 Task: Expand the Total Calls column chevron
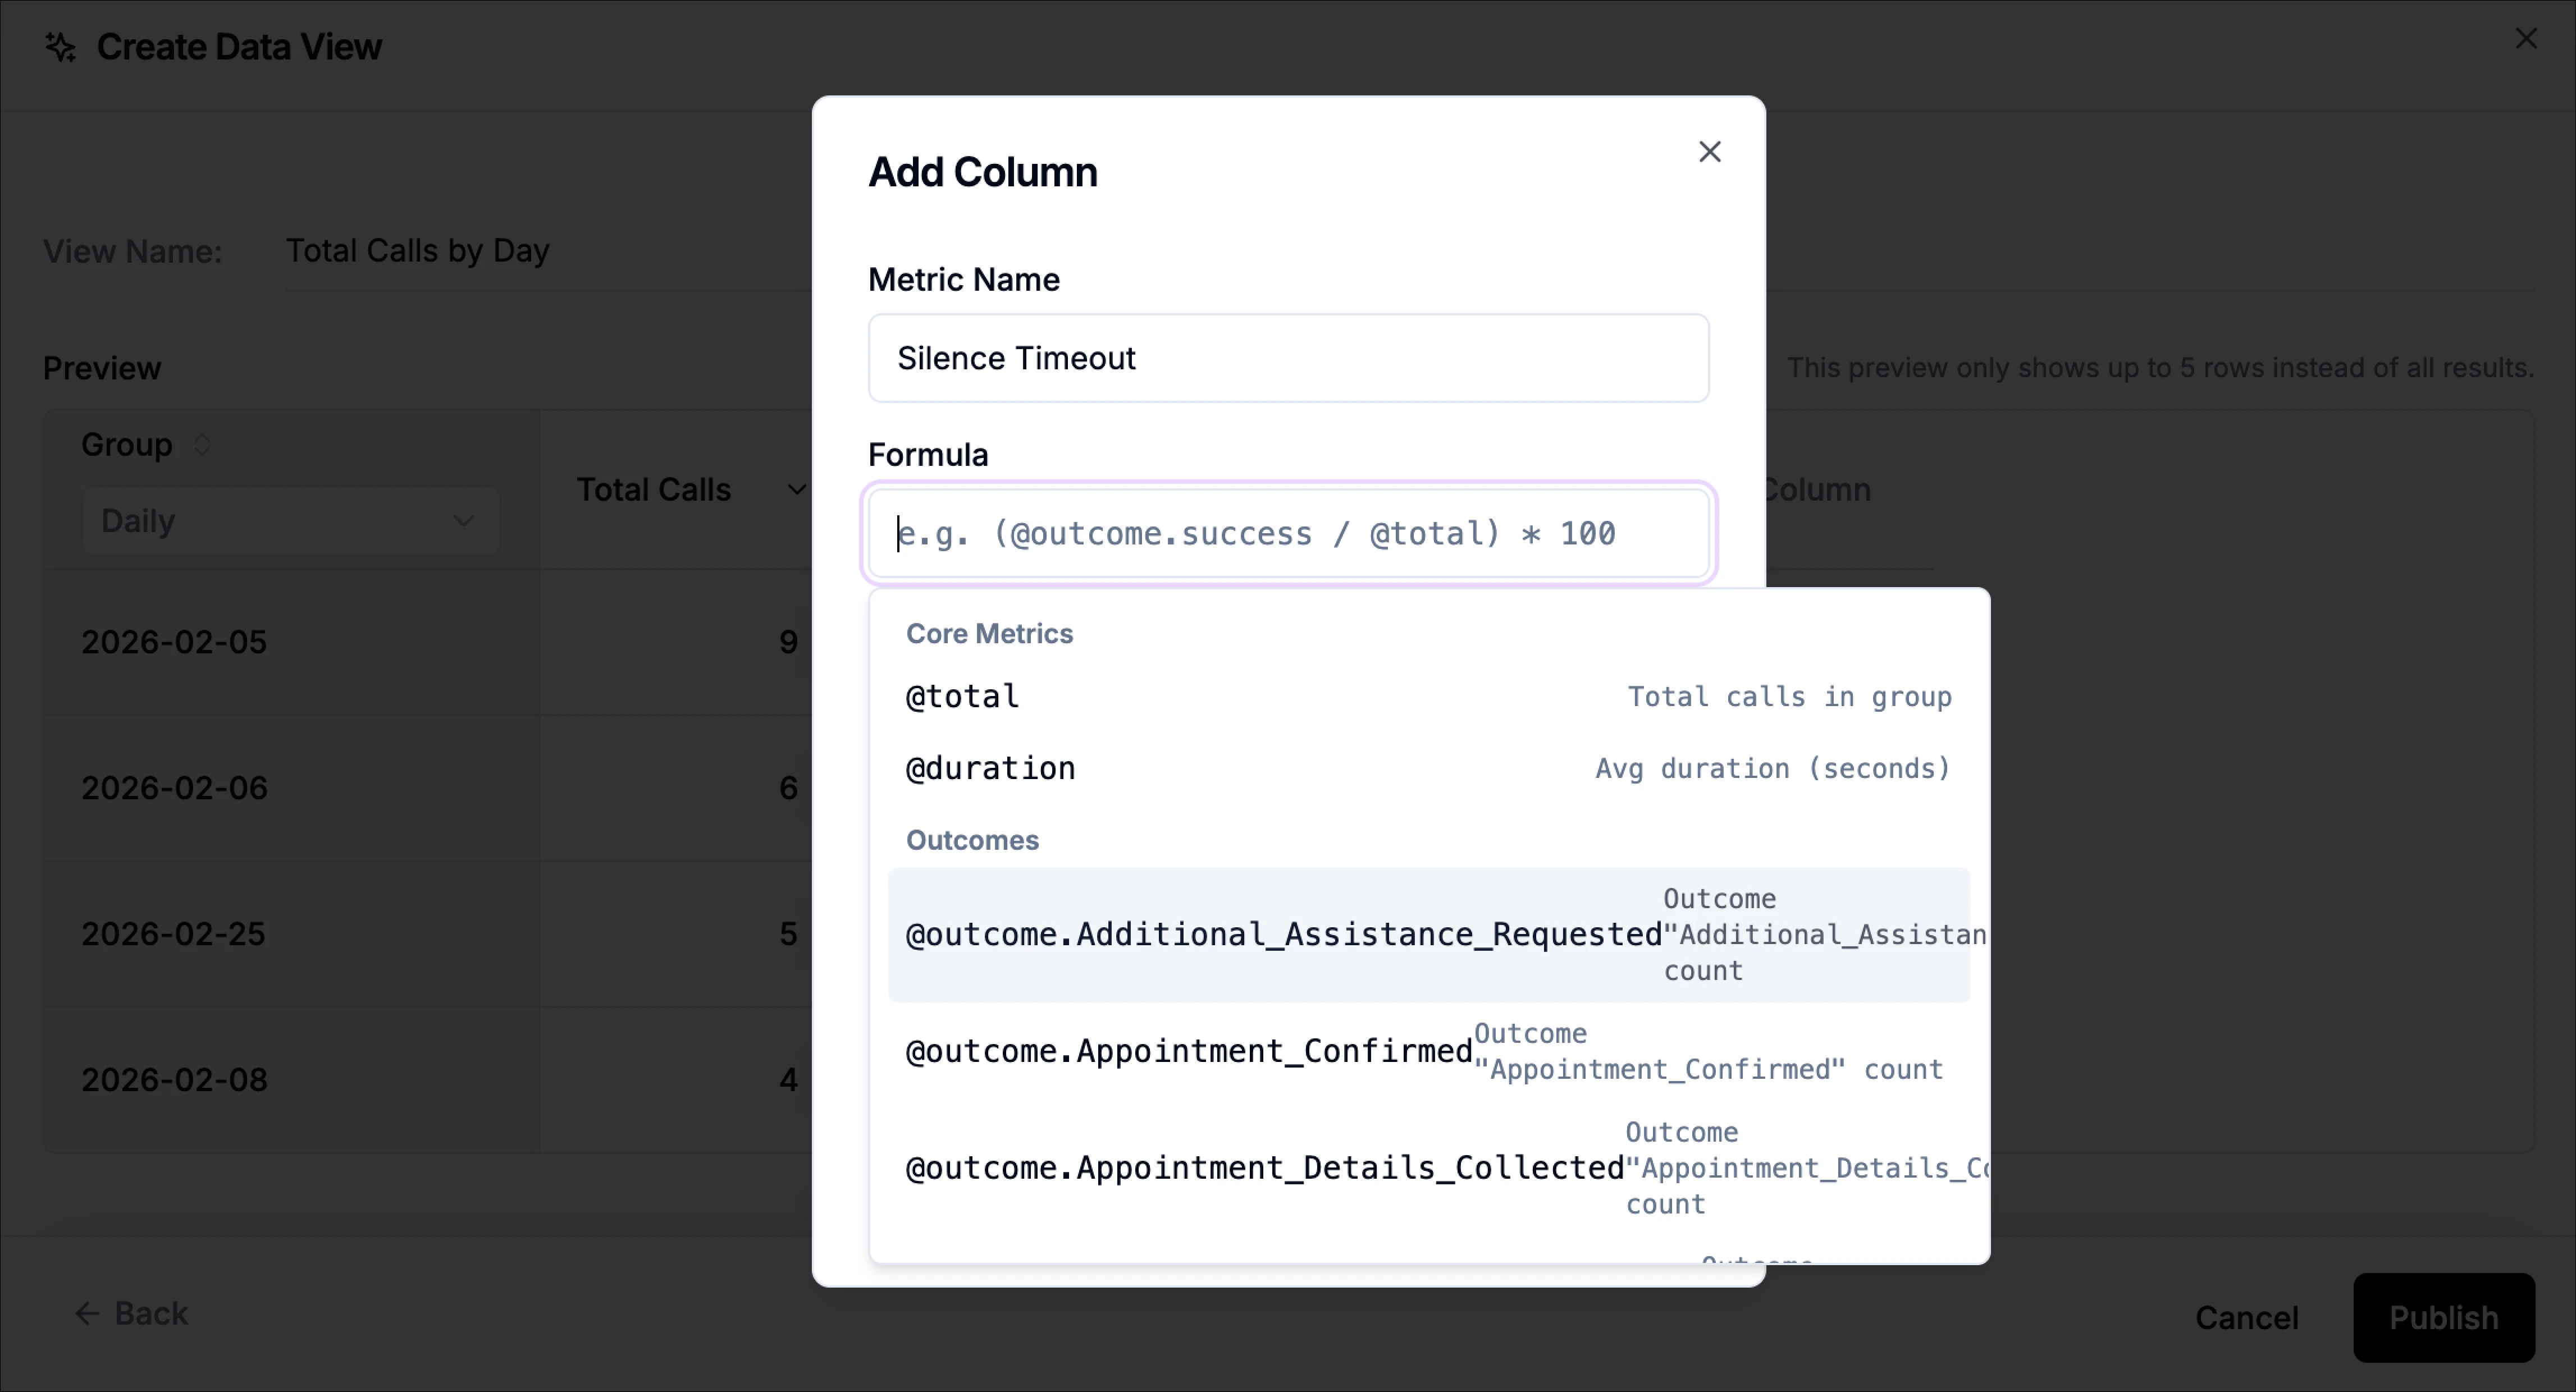[x=796, y=490]
